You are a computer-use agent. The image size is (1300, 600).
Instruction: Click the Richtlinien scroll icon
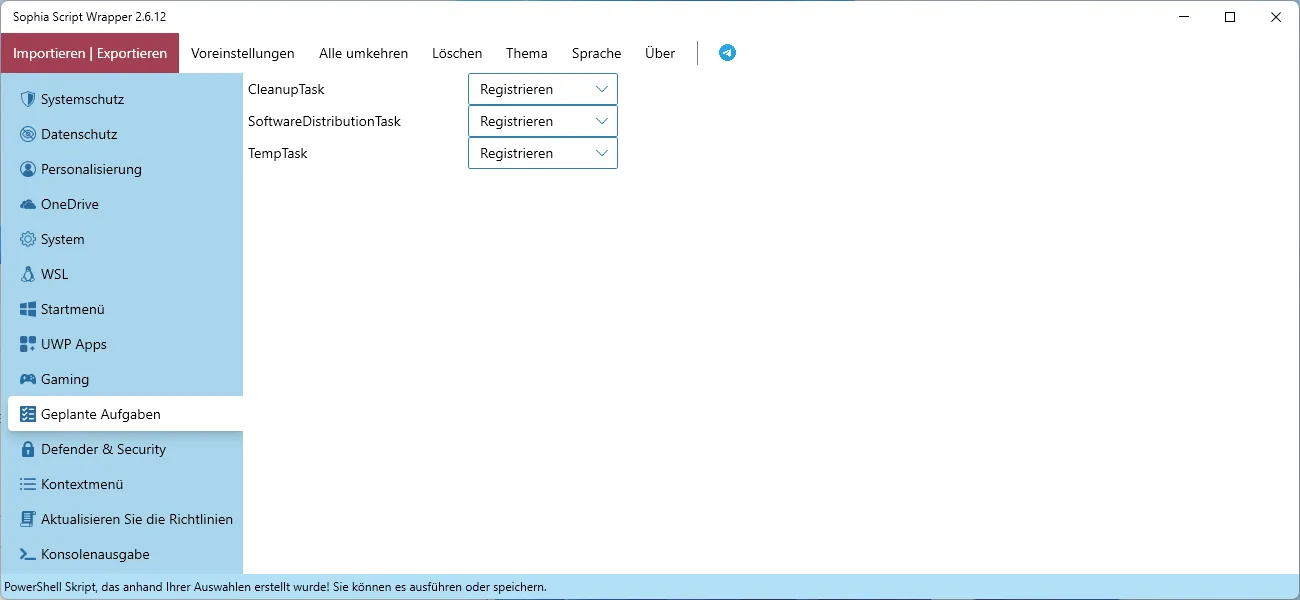(28, 519)
